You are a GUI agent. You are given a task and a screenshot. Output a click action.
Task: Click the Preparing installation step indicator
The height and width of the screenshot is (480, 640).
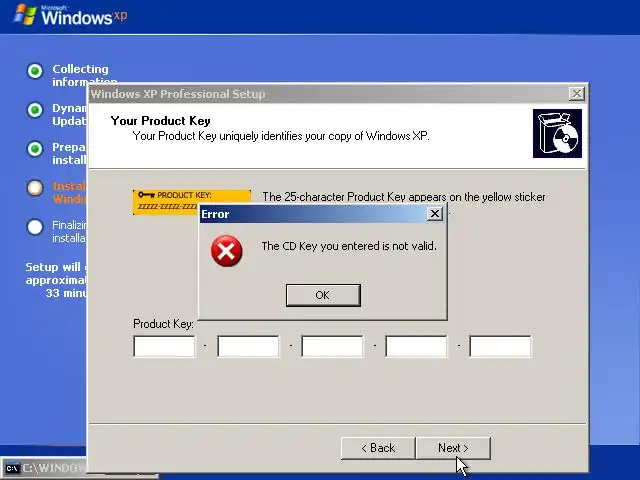(35, 149)
